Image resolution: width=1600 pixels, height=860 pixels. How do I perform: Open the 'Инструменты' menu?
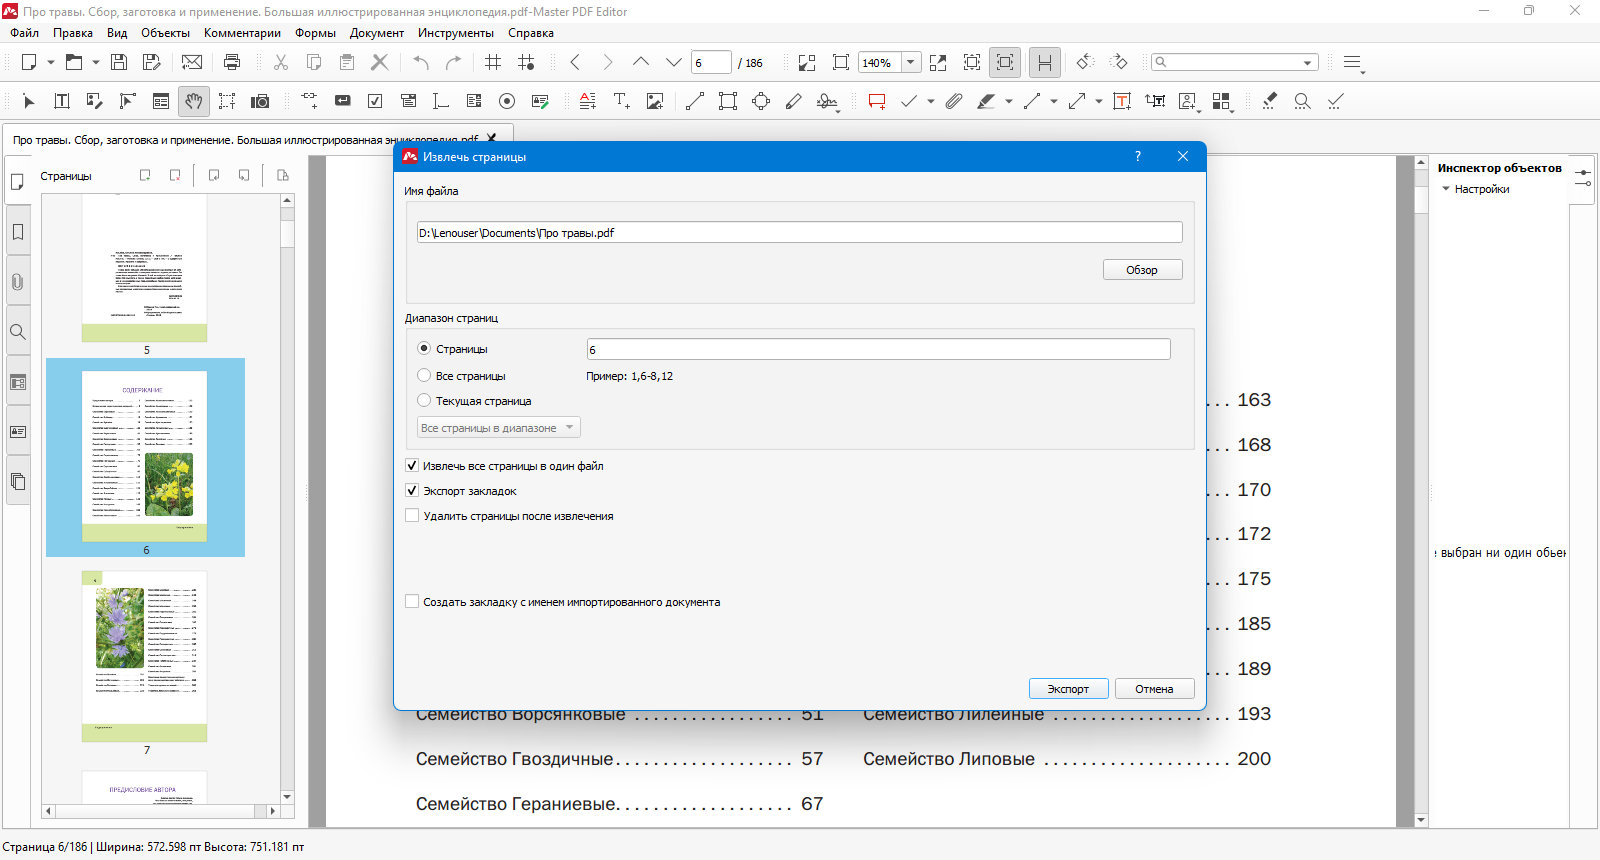[x=456, y=33]
